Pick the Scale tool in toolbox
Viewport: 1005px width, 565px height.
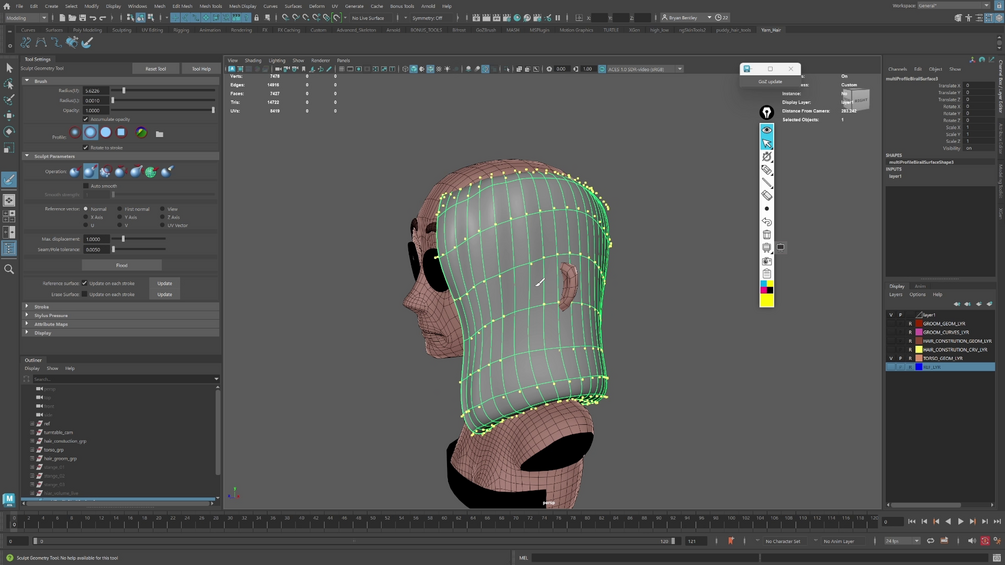[x=9, y=148]
